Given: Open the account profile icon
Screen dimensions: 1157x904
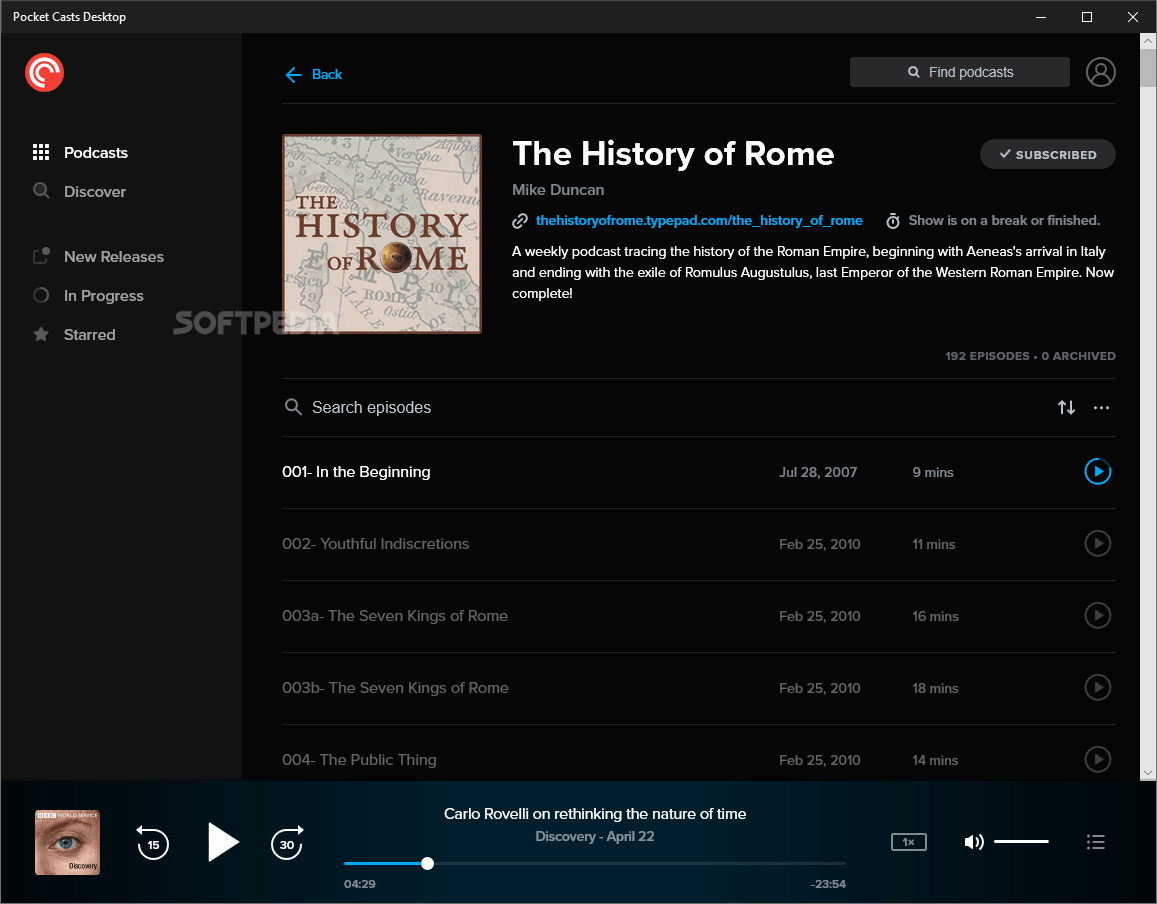Looking at the screenshot, I should coord(1101,72).
